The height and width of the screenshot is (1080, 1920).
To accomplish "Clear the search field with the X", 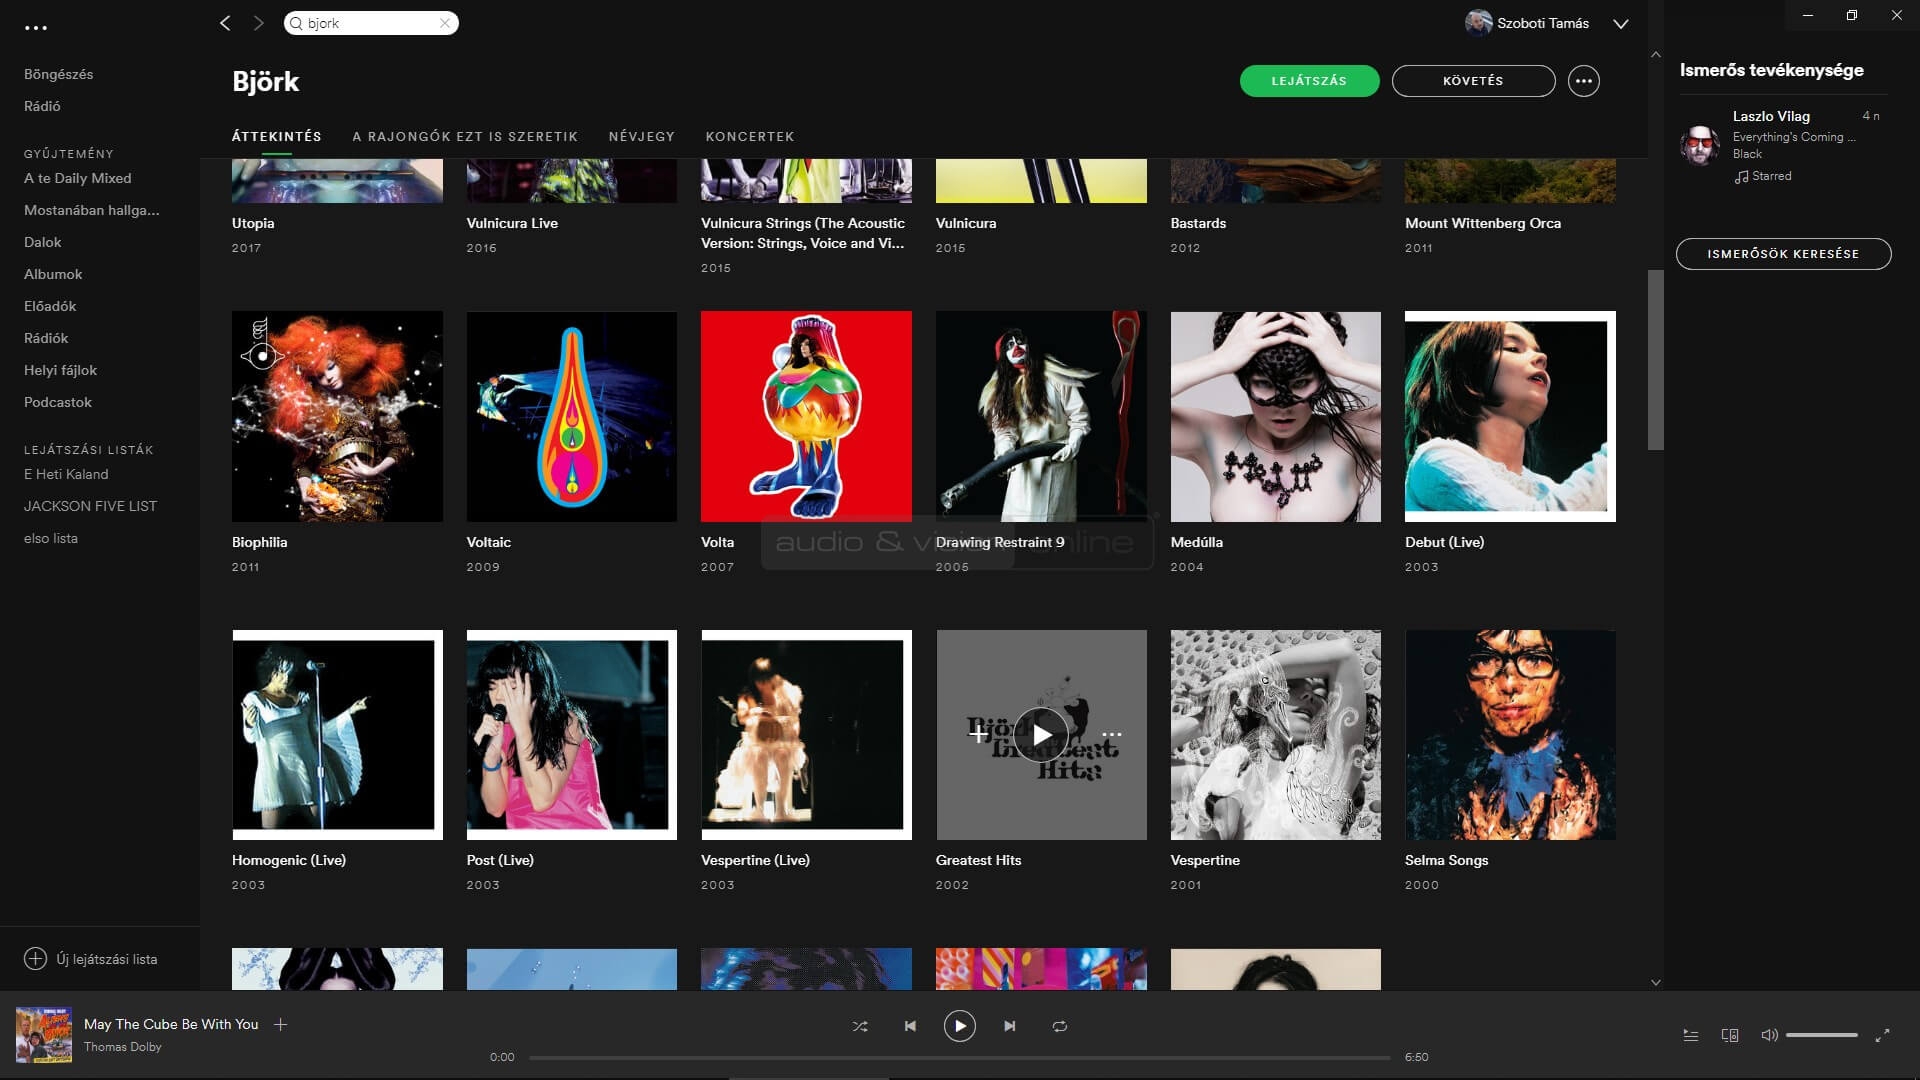I will [x=445, y=23].
